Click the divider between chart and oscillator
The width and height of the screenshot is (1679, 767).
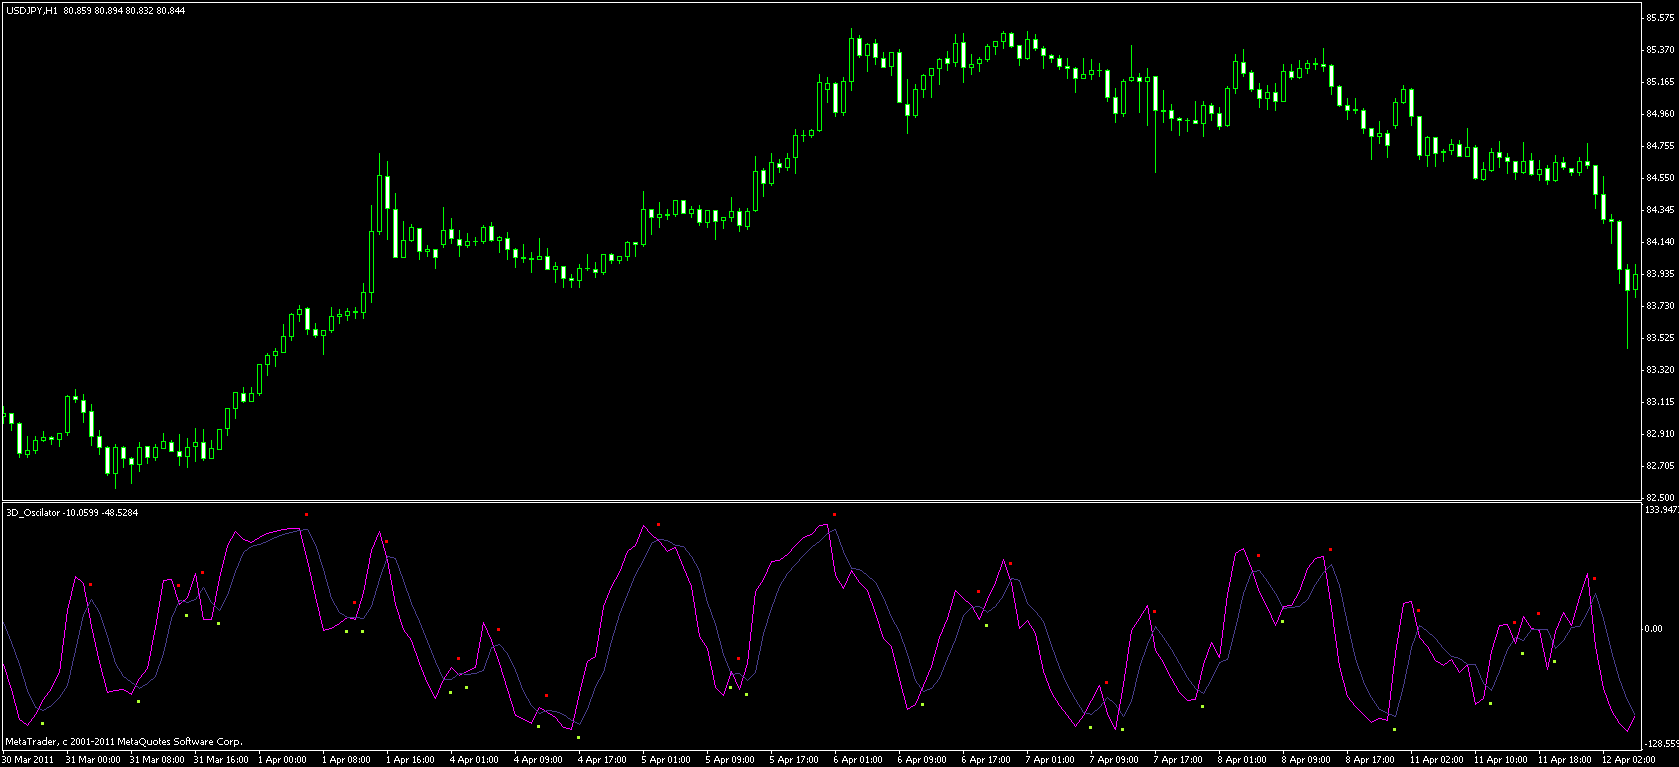coord(820,501)
